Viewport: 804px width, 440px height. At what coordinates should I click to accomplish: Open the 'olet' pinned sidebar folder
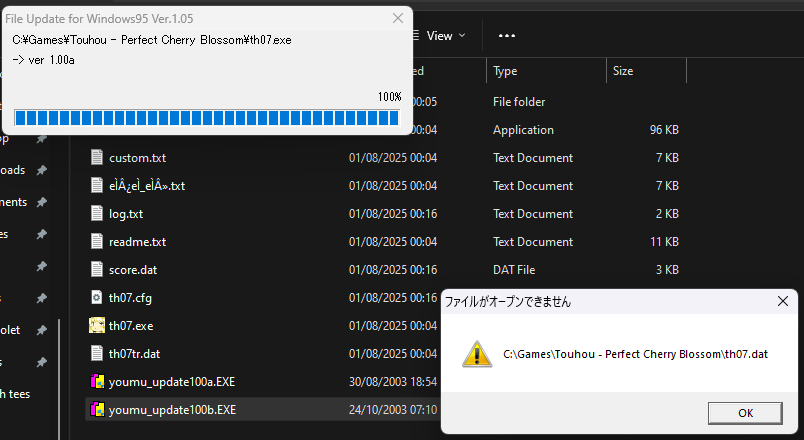10,330
